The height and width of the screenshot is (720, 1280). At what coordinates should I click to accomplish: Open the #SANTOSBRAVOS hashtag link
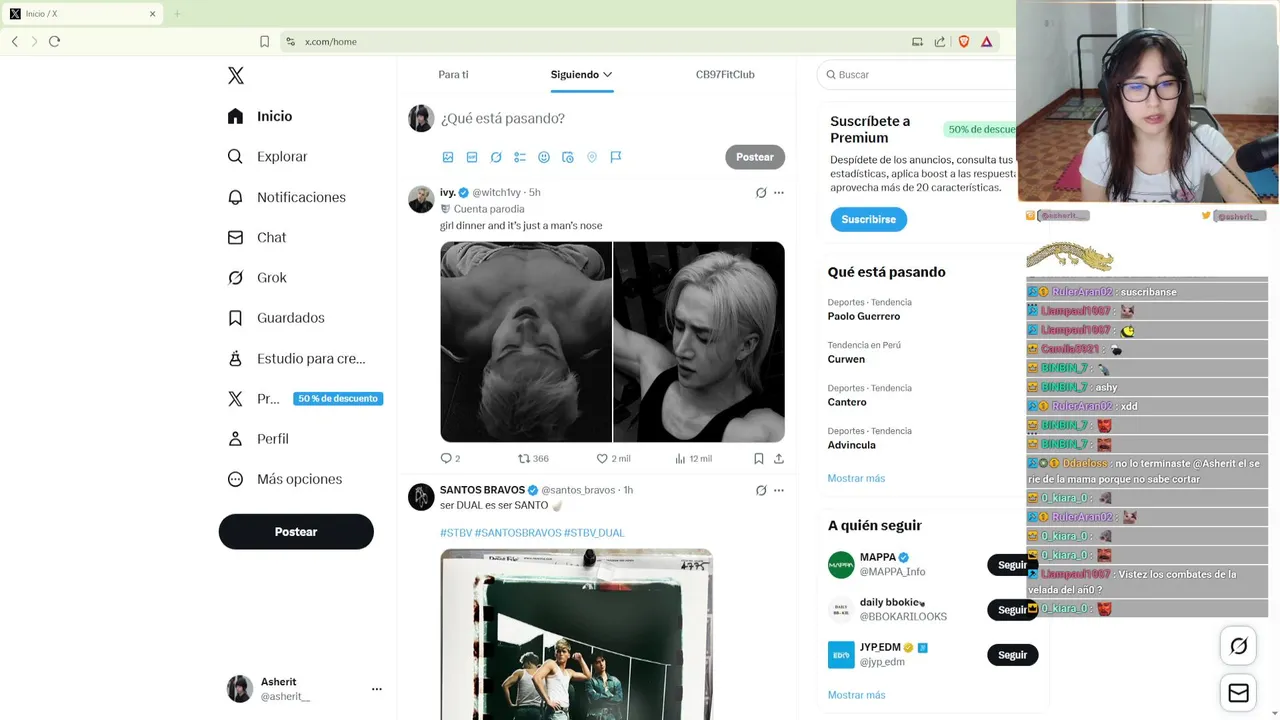[518, 533]
